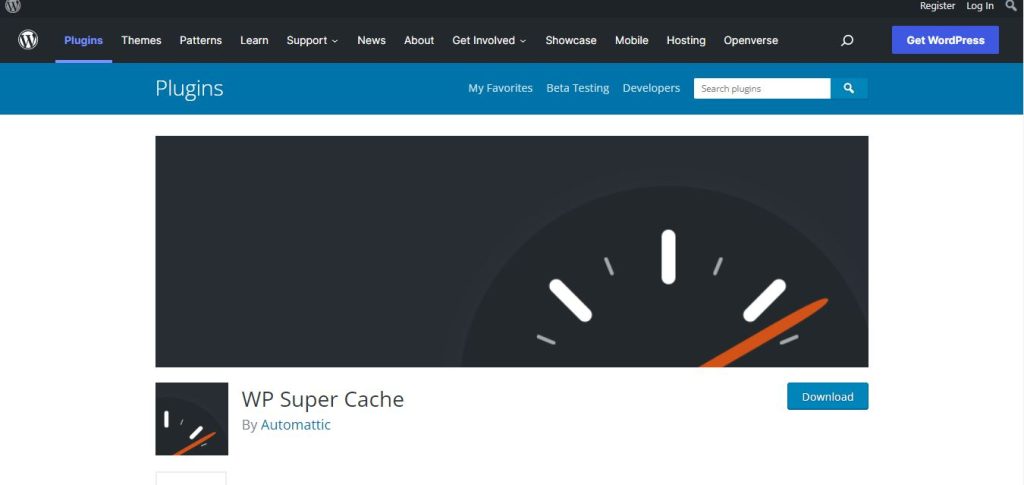Open the News page
Viewport: 1024px width, 485px height.
click(x=371, y=40)
